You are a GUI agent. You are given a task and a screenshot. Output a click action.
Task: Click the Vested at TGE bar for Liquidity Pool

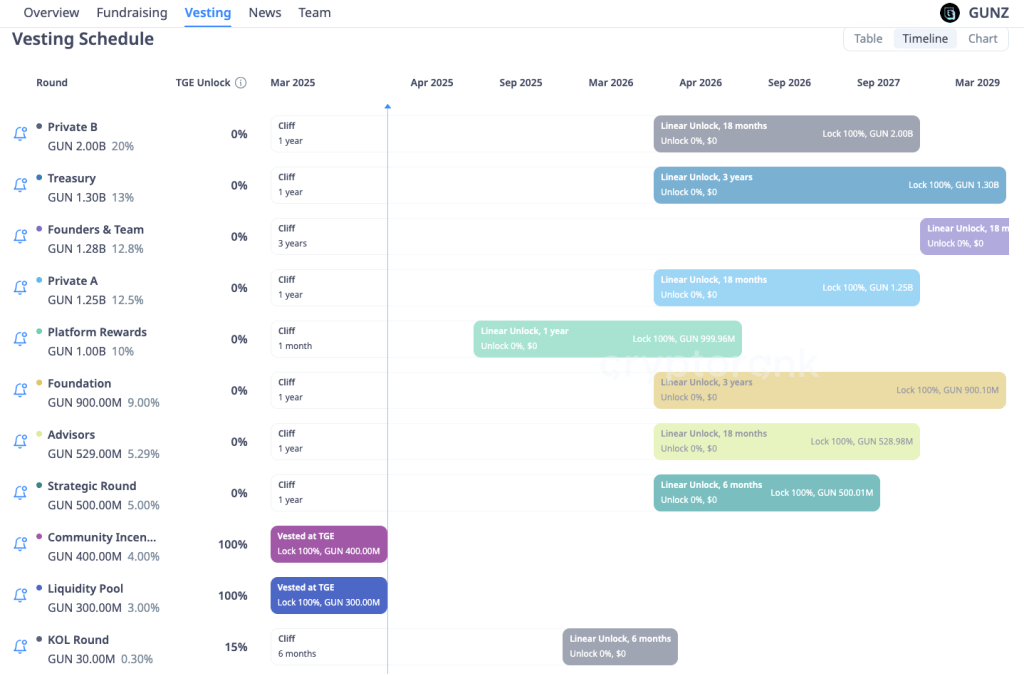click(x=328, y=595)
